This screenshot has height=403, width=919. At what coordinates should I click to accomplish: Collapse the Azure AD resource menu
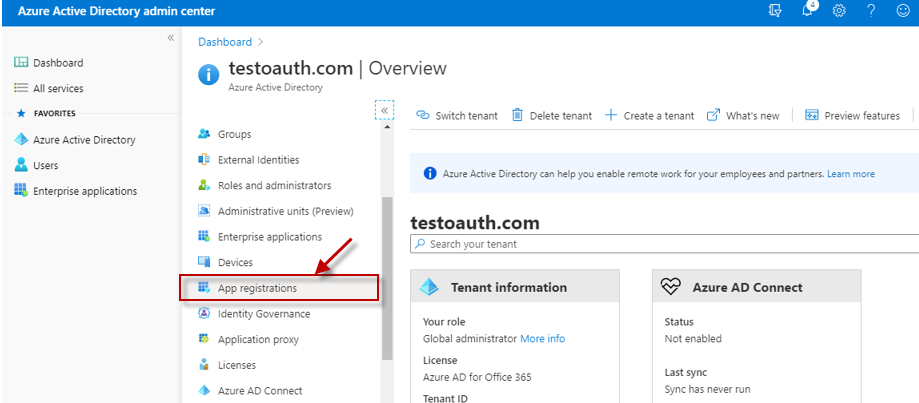[x=384, y=110]
